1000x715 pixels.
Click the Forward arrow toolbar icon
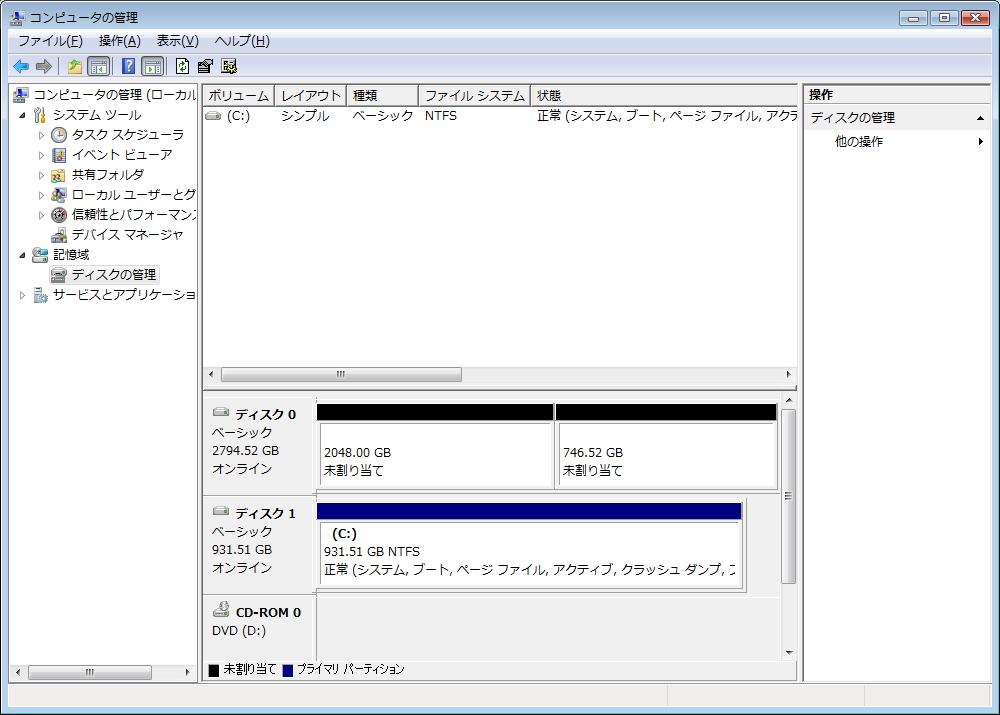pyautogui.click(x=43, y=66)
